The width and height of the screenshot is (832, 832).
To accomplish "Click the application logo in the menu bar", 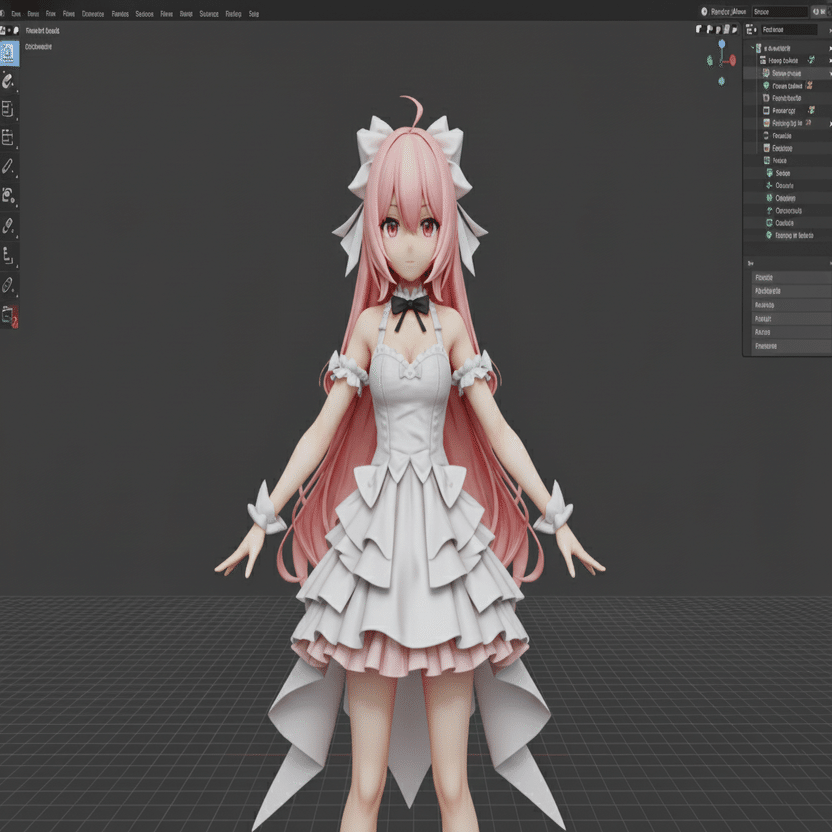I will tap(3, 14).
